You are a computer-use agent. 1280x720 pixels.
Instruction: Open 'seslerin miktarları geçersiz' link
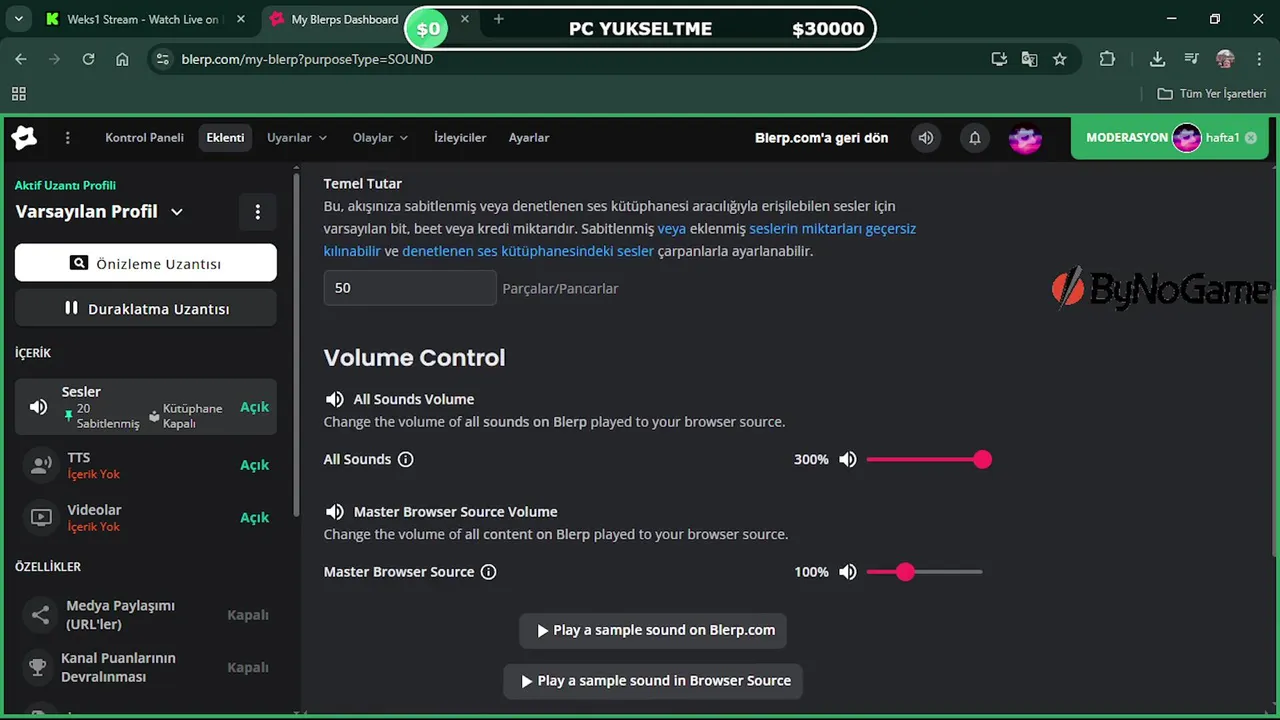(x=832, y=228)
